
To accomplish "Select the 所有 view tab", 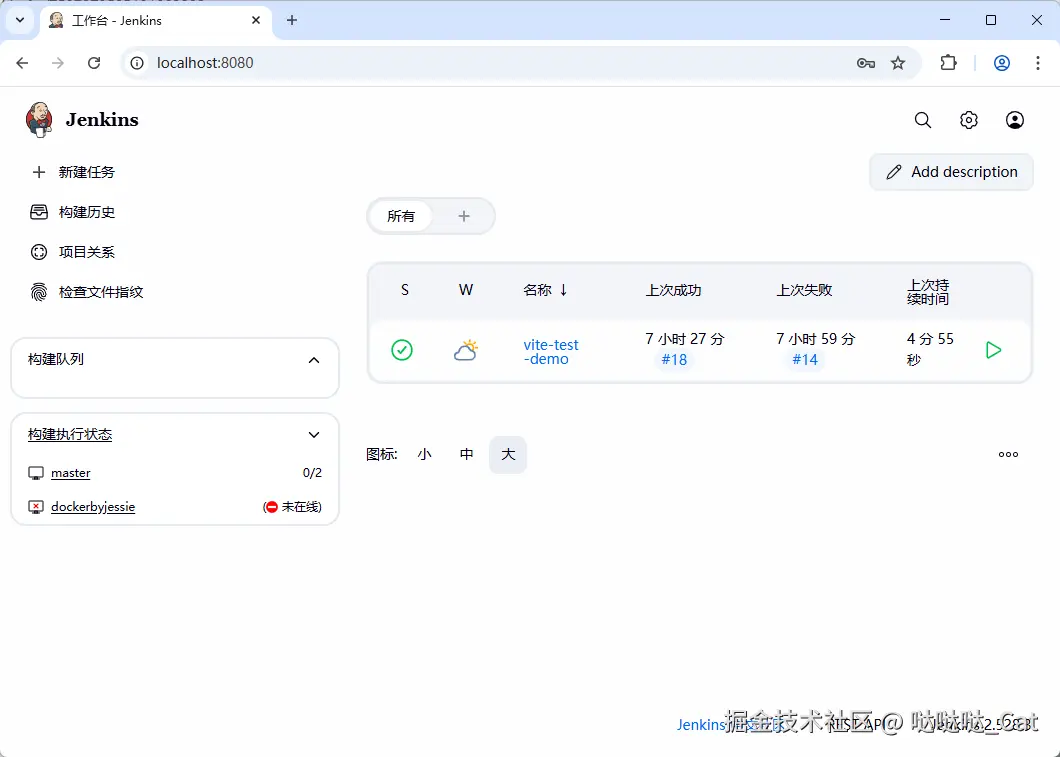I will pos(401,216).
